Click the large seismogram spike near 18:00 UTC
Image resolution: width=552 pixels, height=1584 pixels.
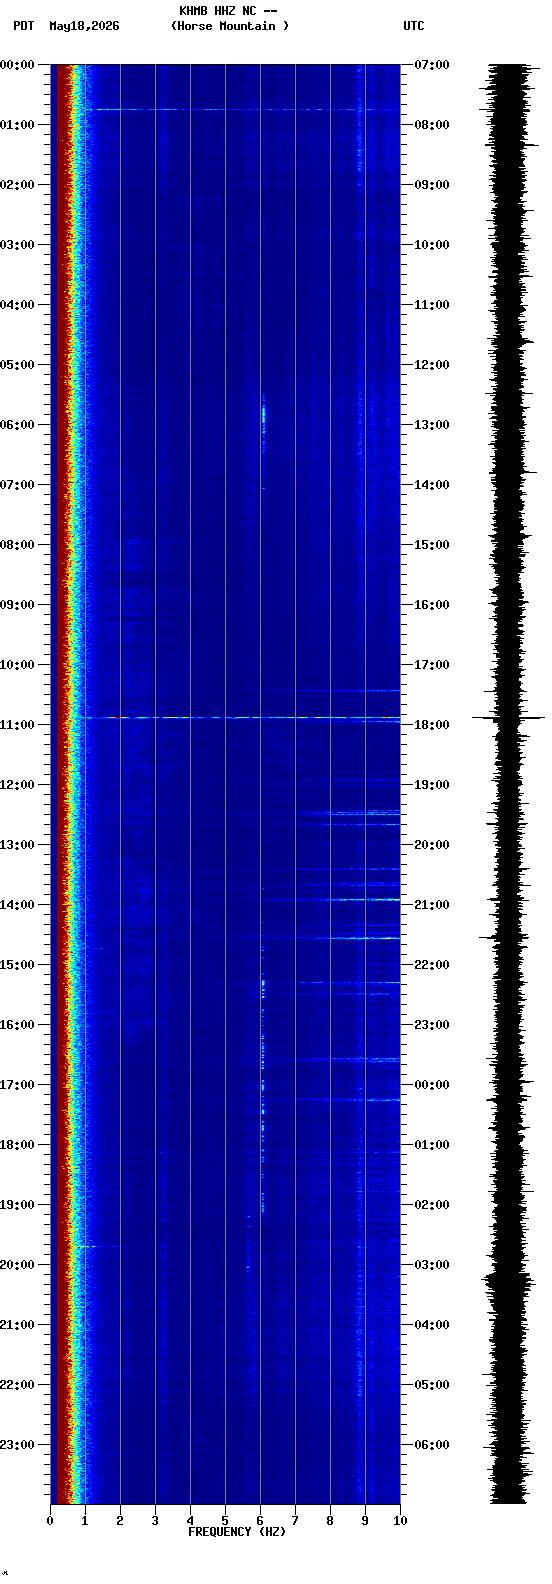point(508,718)
